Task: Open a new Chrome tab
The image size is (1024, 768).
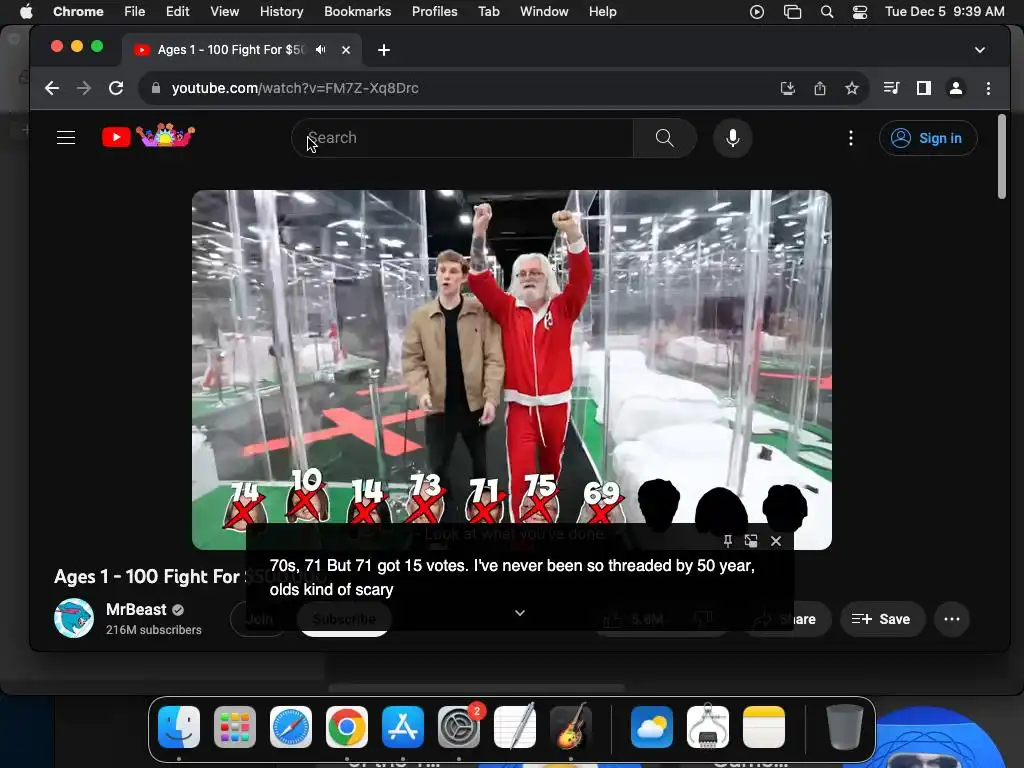Action: [x=384, y=50]
